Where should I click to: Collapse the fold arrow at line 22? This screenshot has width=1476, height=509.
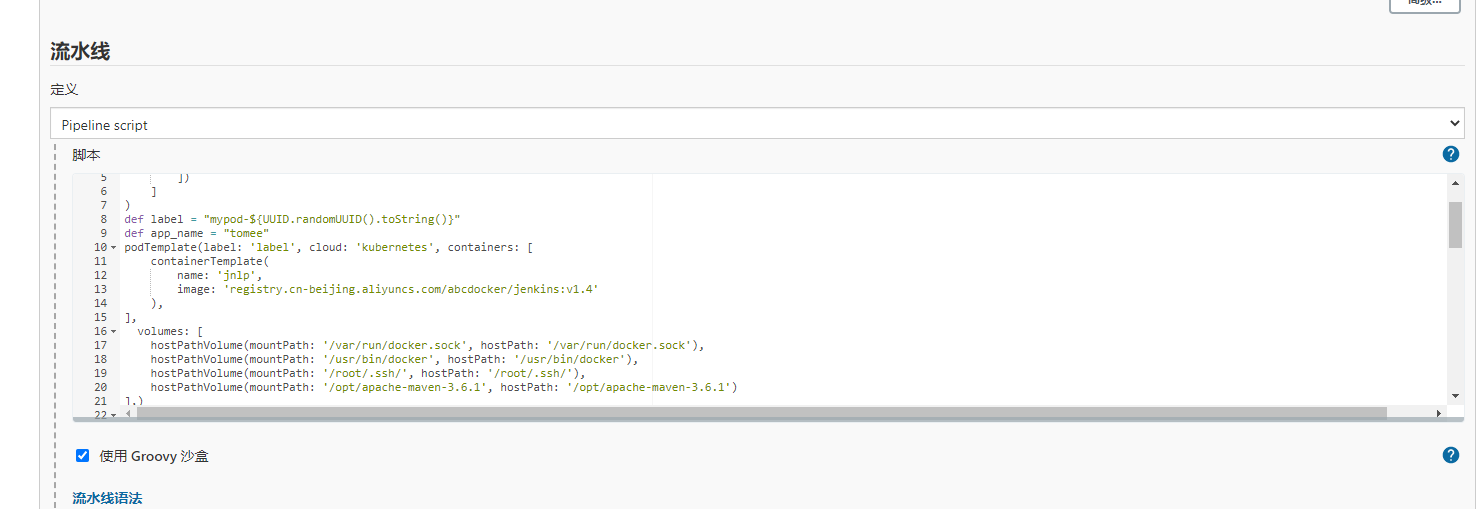(113, 414)
